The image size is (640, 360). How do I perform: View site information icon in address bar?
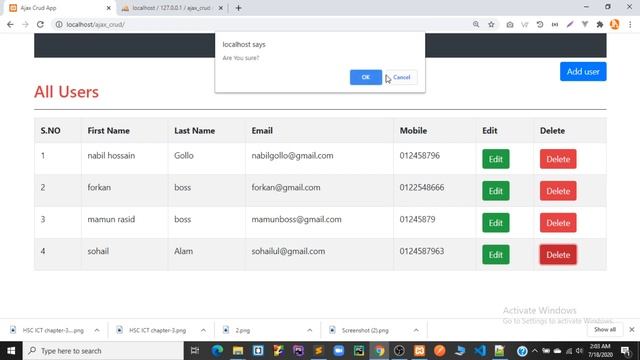[59, 24]
